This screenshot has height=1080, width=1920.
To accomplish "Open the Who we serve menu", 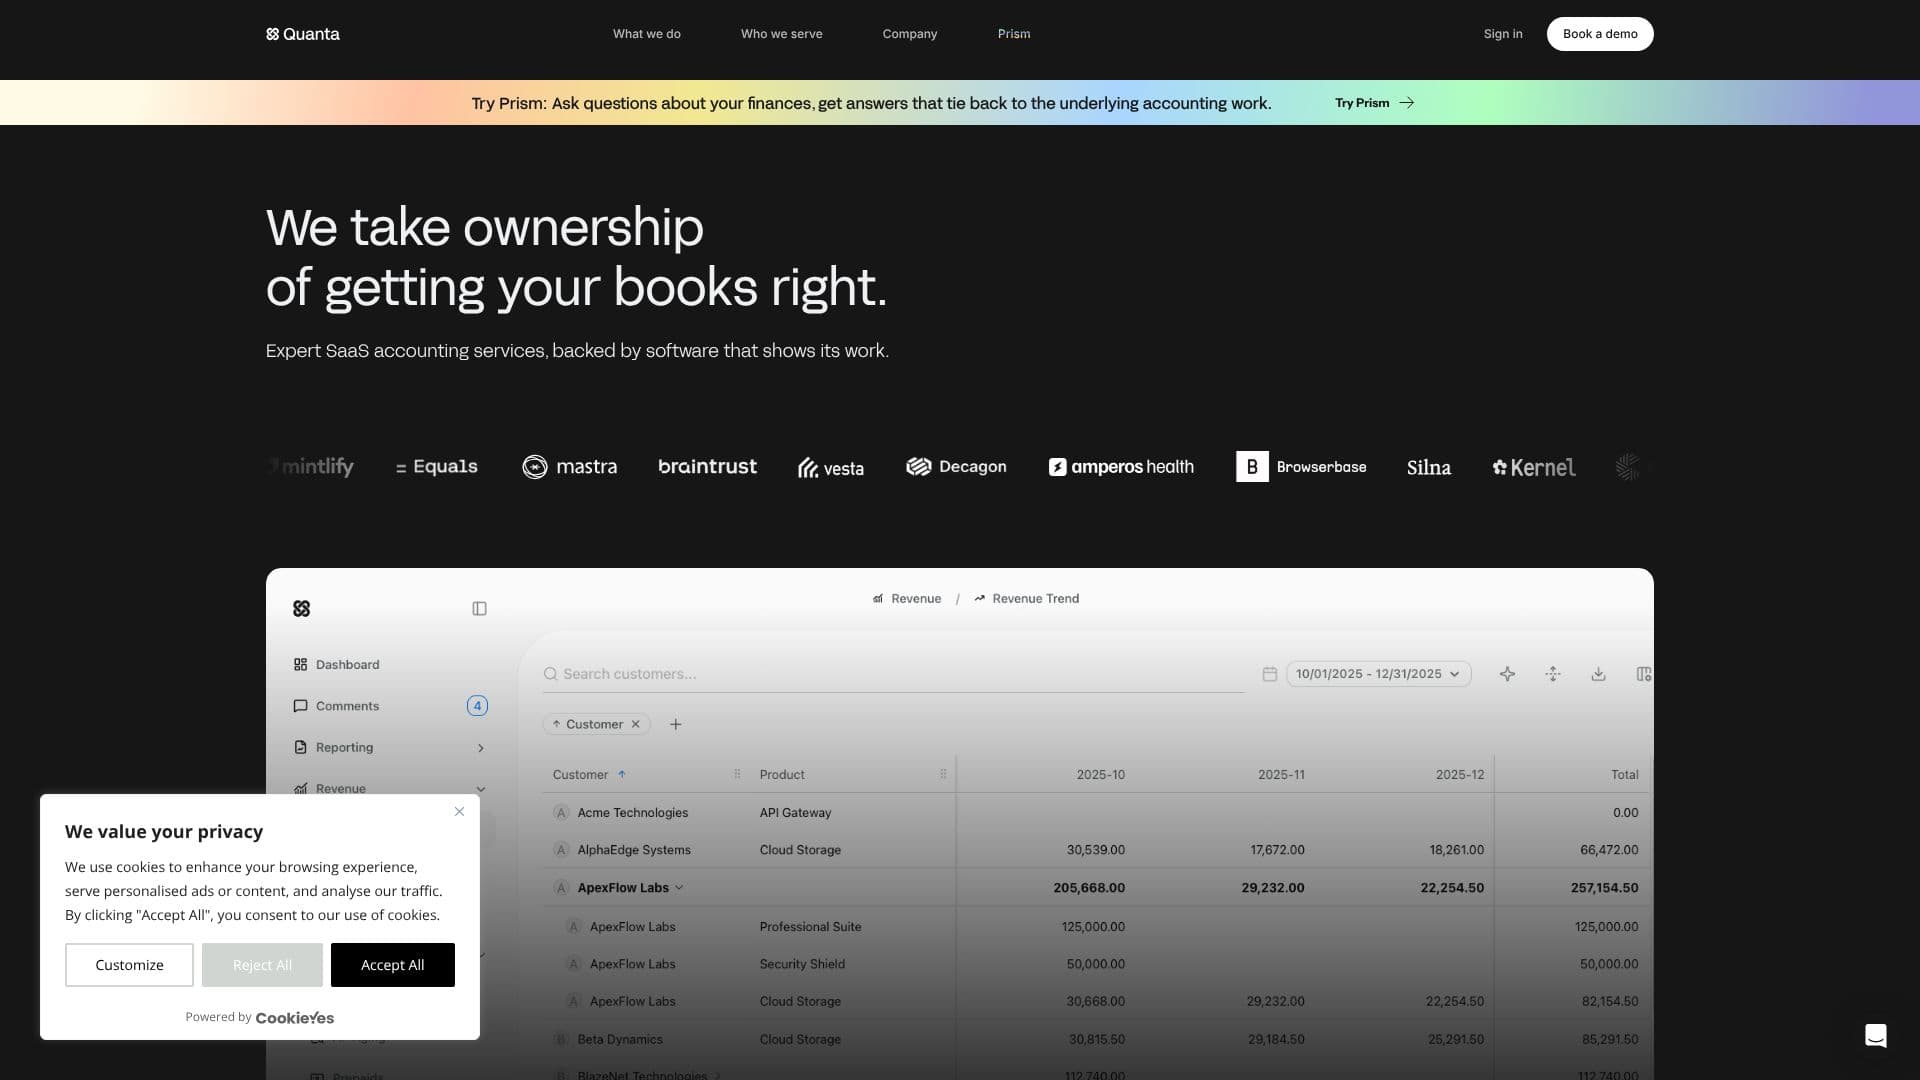I will tap(781, 34).
